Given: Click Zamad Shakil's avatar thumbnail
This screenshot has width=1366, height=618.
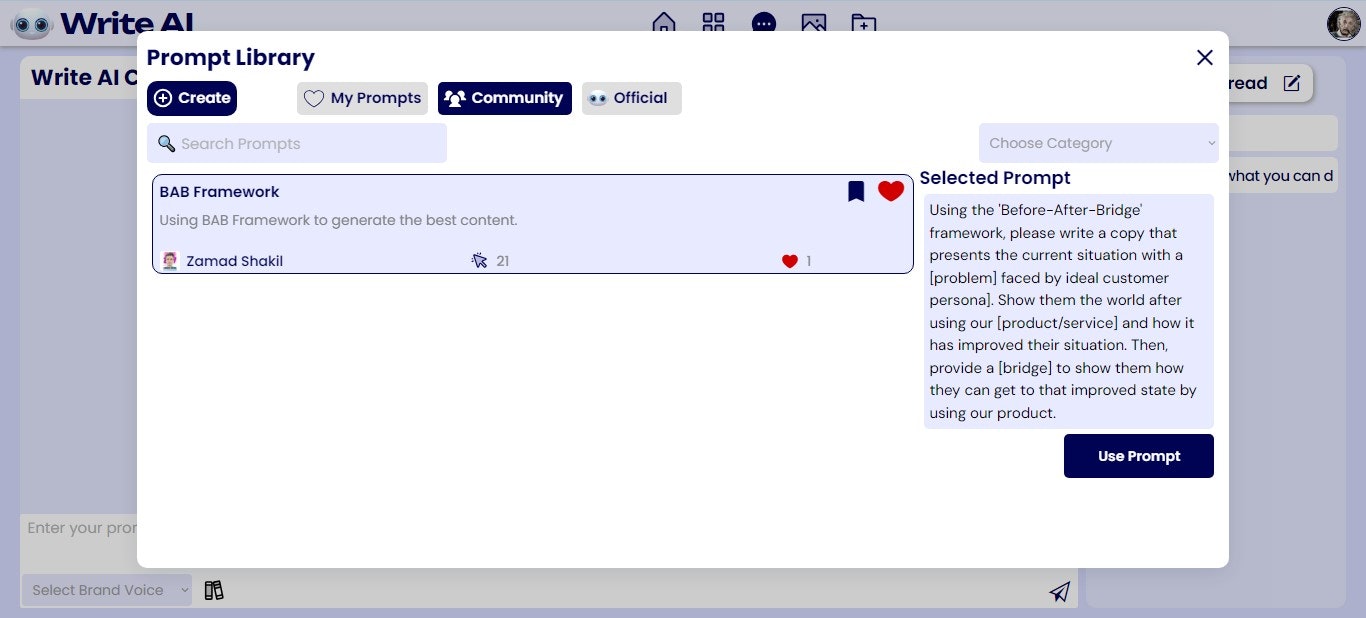Looking at the screenshot, I should (x=170, y=261).
